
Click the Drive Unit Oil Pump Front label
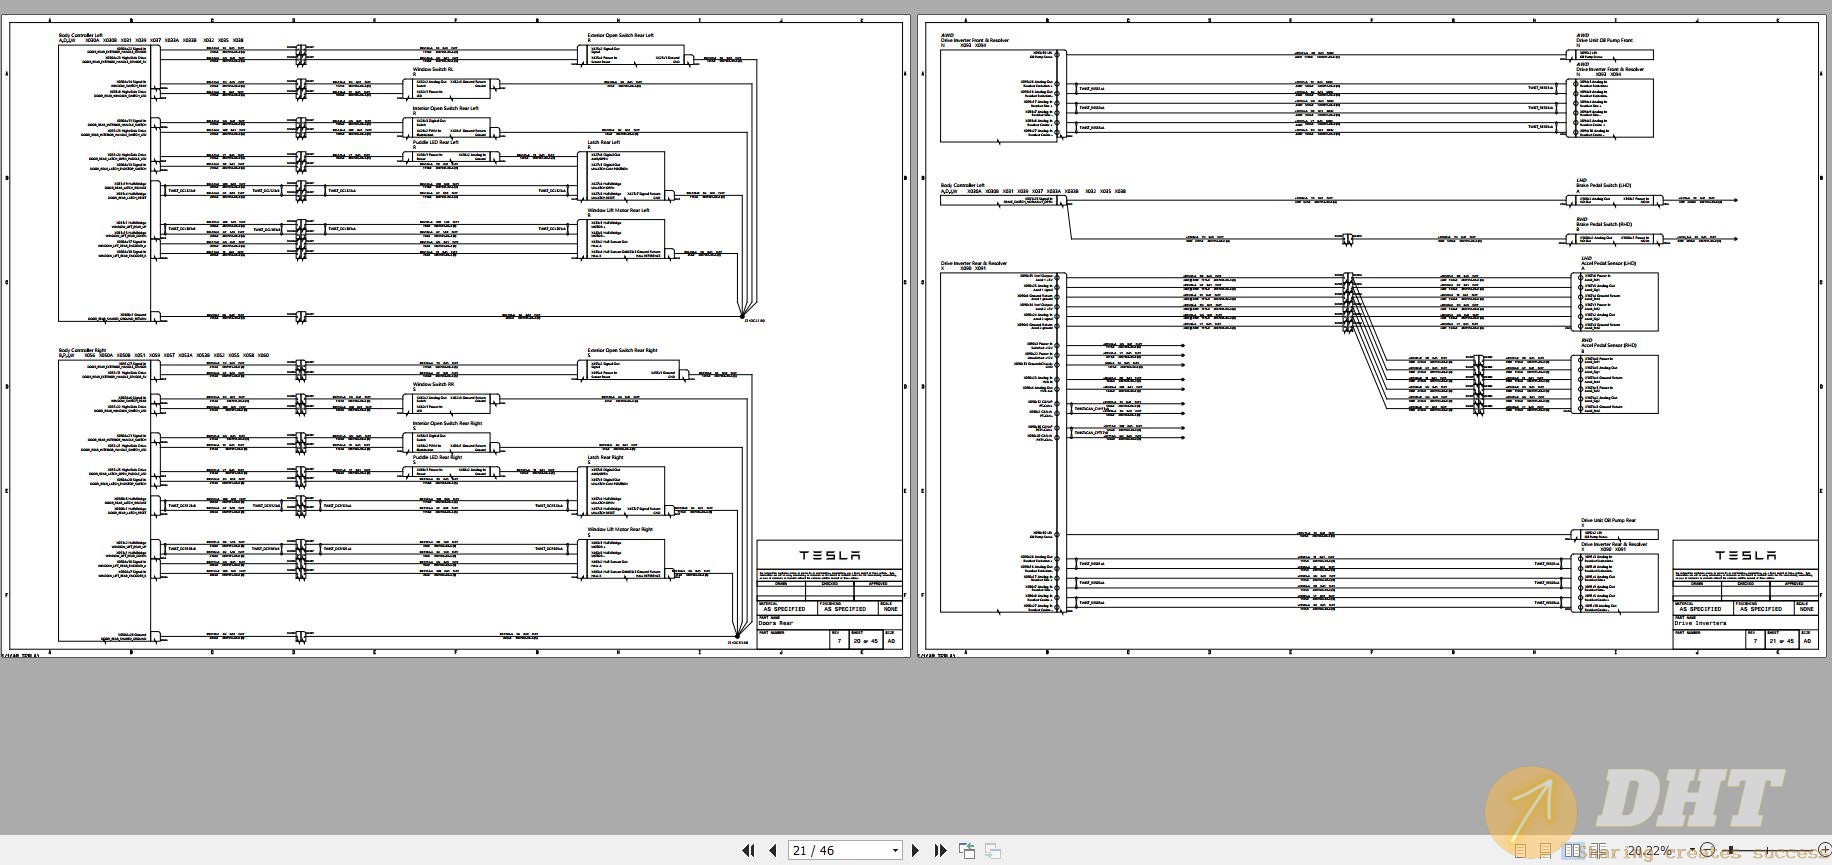(1605, 40)
